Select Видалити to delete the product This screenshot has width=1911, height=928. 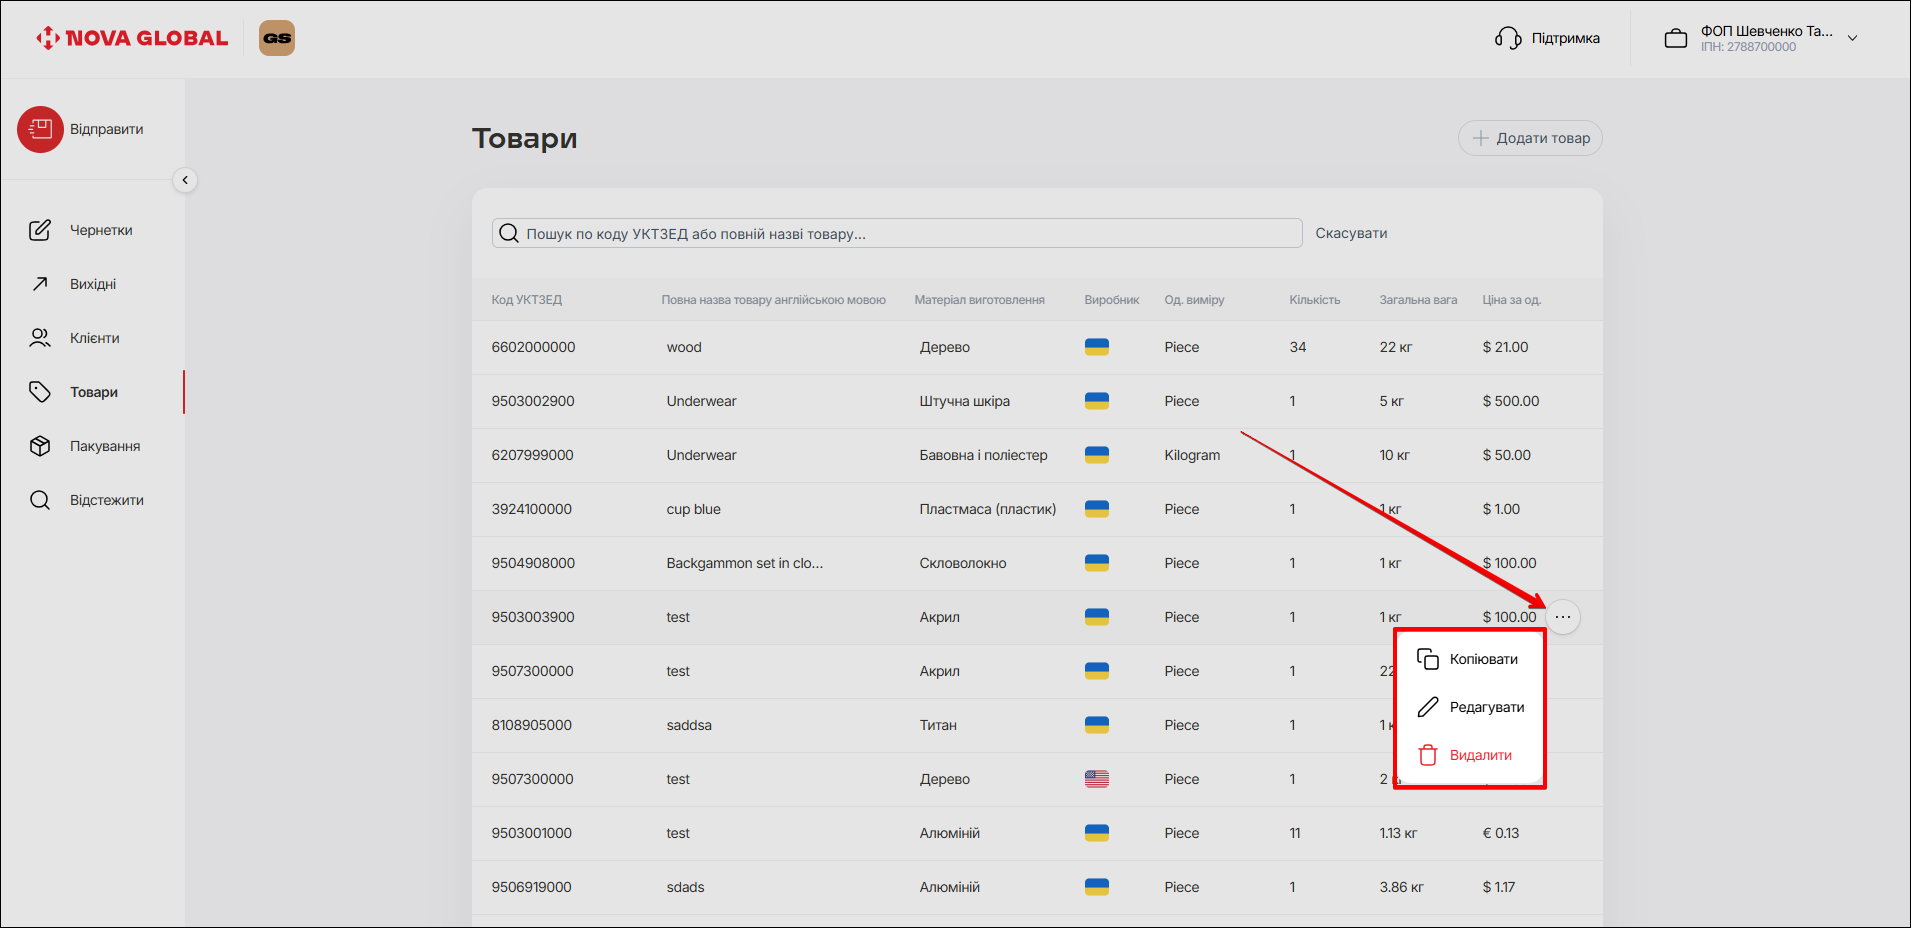coord(1480,755)
